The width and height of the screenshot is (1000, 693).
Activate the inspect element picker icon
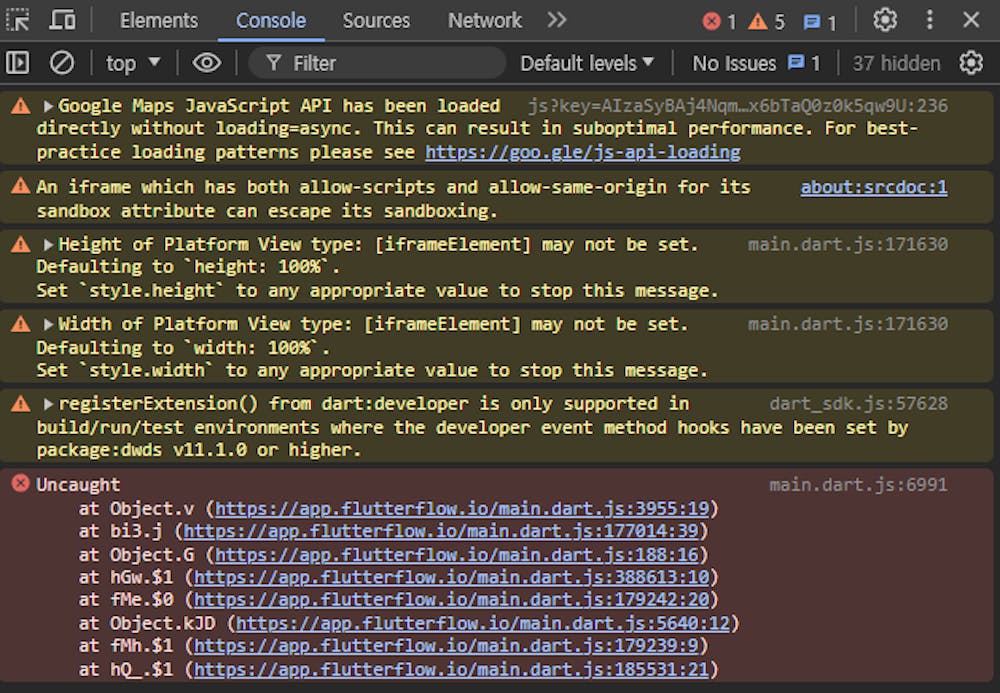19,20
